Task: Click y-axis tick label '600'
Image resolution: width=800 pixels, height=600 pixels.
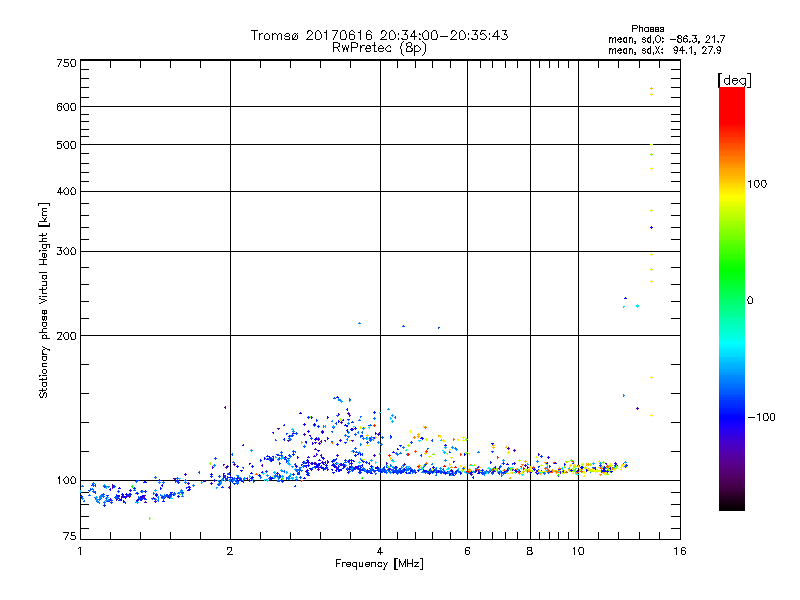Action: [66, 107]
